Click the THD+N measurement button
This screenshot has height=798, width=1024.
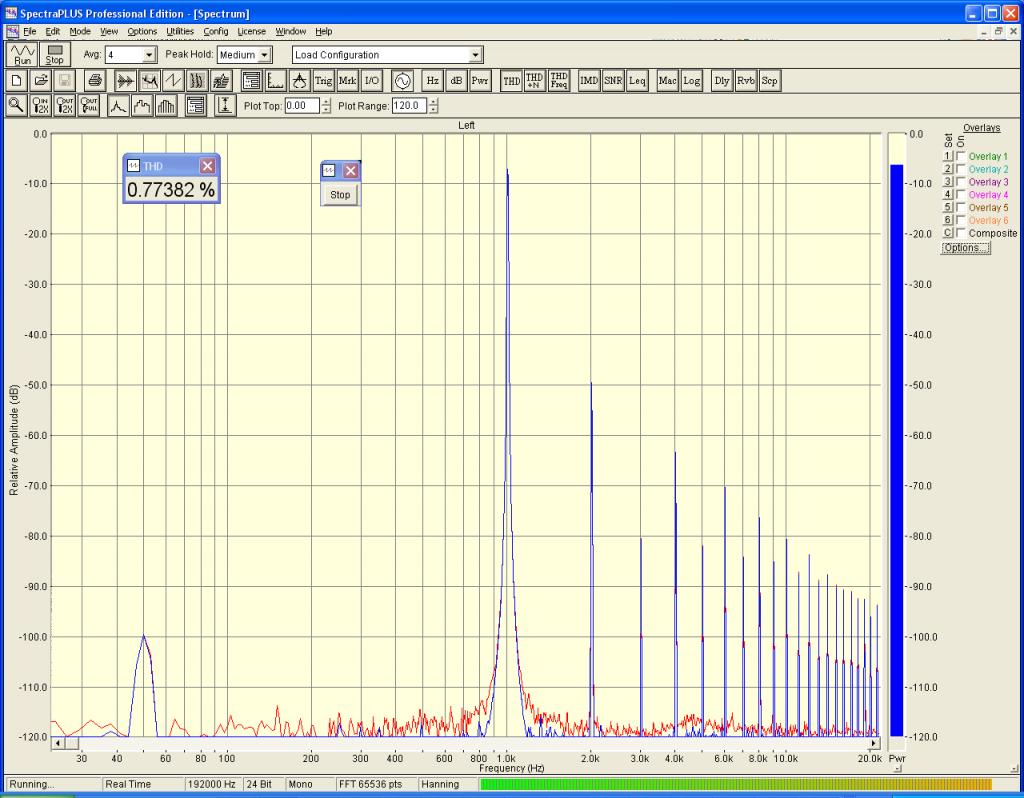coord(535,81)
